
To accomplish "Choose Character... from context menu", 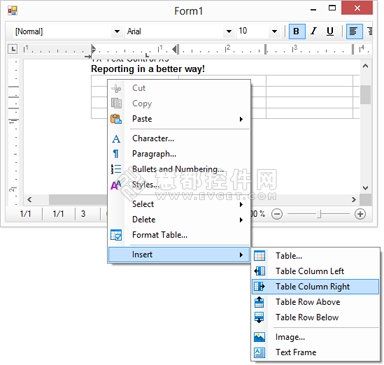I will click(x=179, y=139).
